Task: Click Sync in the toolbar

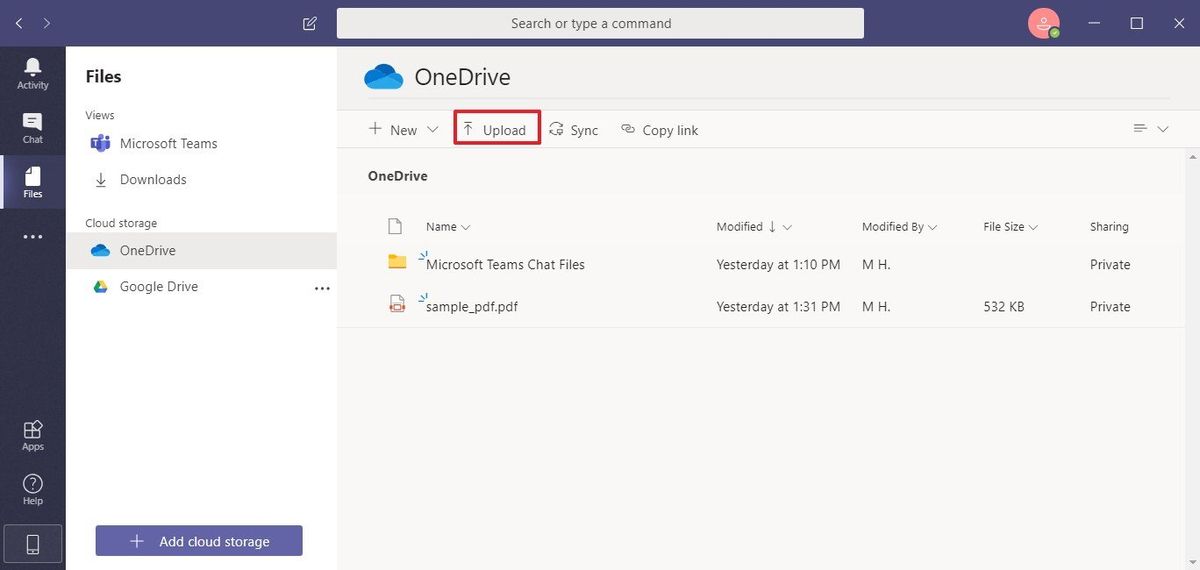Action: click(x=574, y=130)
